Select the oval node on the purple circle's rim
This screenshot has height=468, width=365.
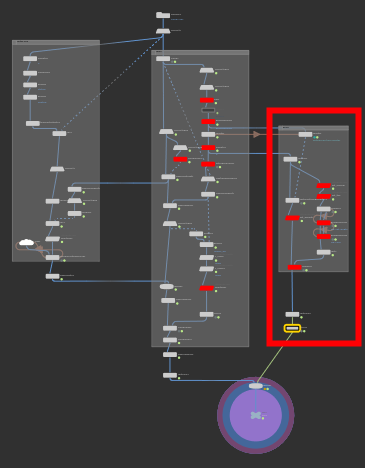(256, 386)
